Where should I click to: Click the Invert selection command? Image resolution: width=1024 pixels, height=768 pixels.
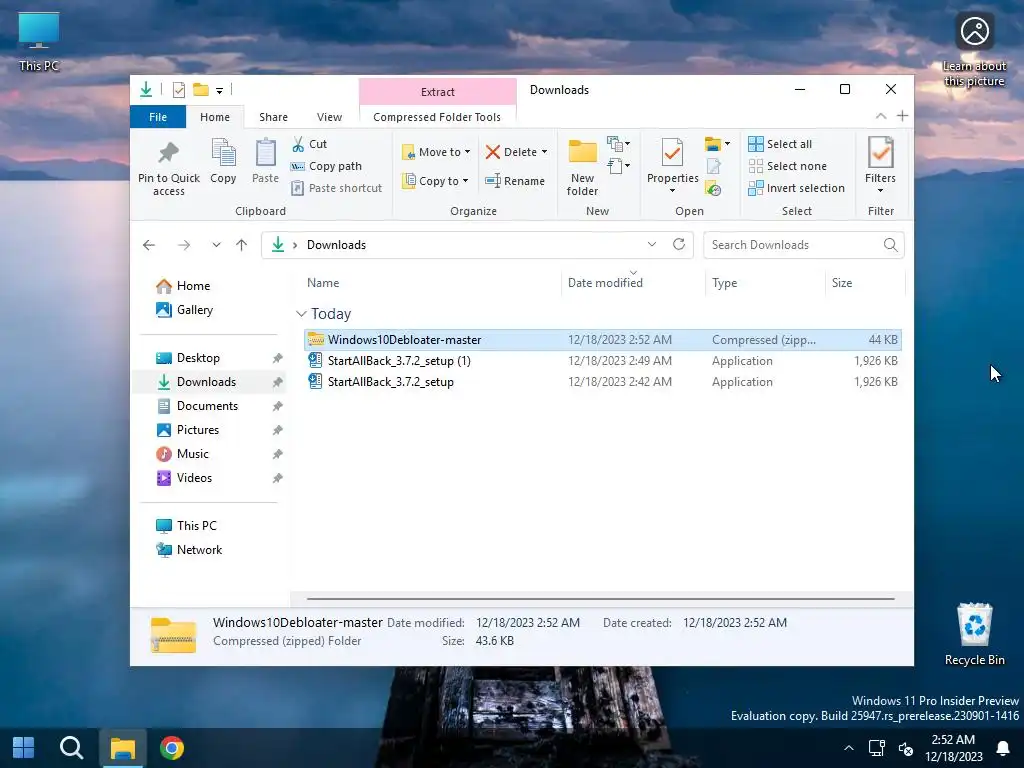pos(797,188)
